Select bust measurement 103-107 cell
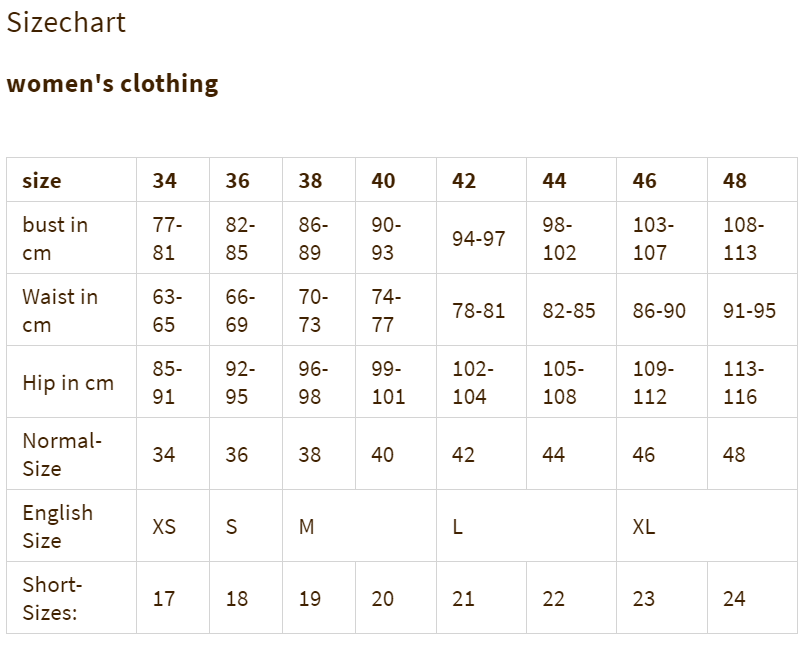 [x=662, y=238]
